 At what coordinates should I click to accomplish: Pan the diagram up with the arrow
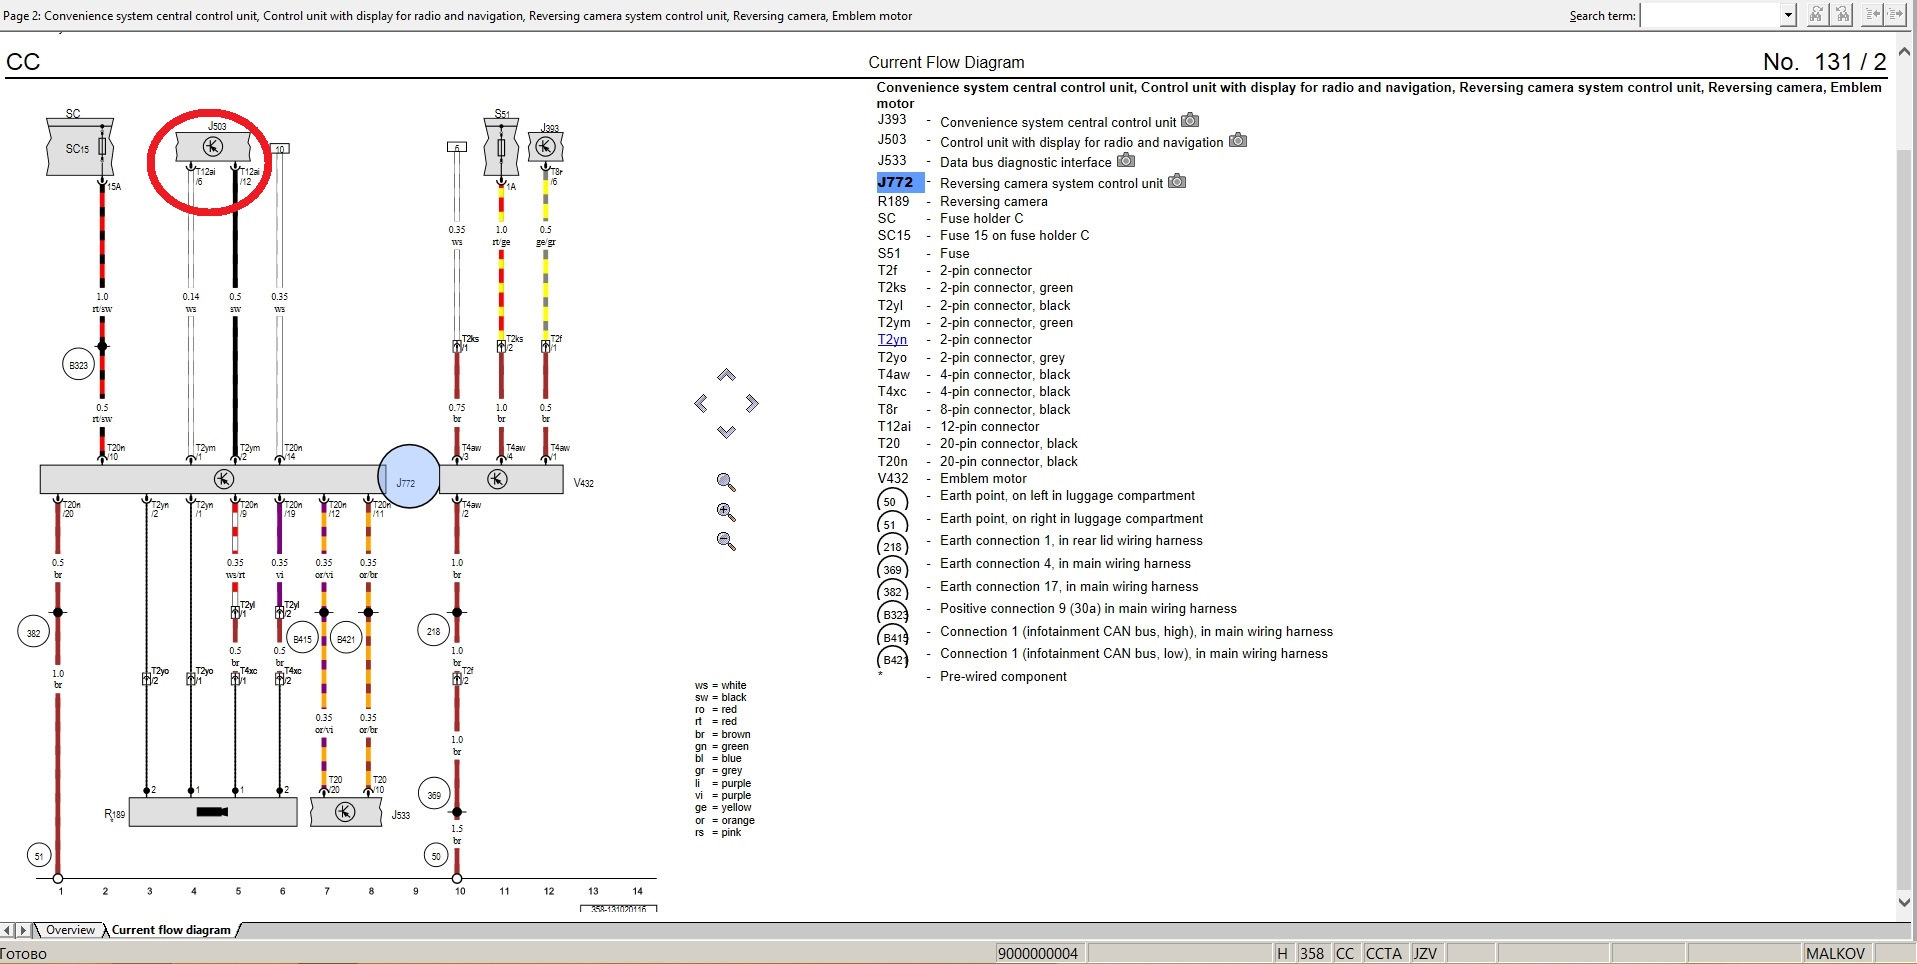726,375
